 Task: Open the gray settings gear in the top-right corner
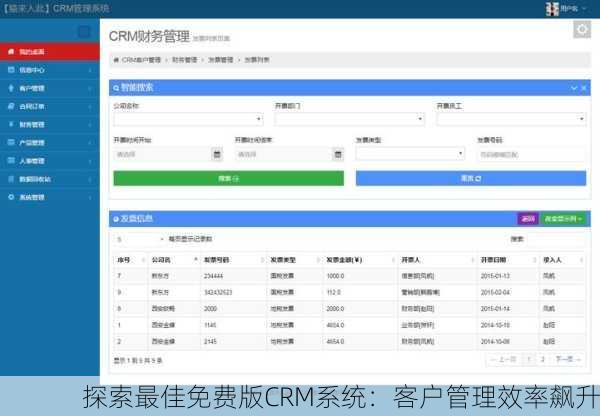582,29
